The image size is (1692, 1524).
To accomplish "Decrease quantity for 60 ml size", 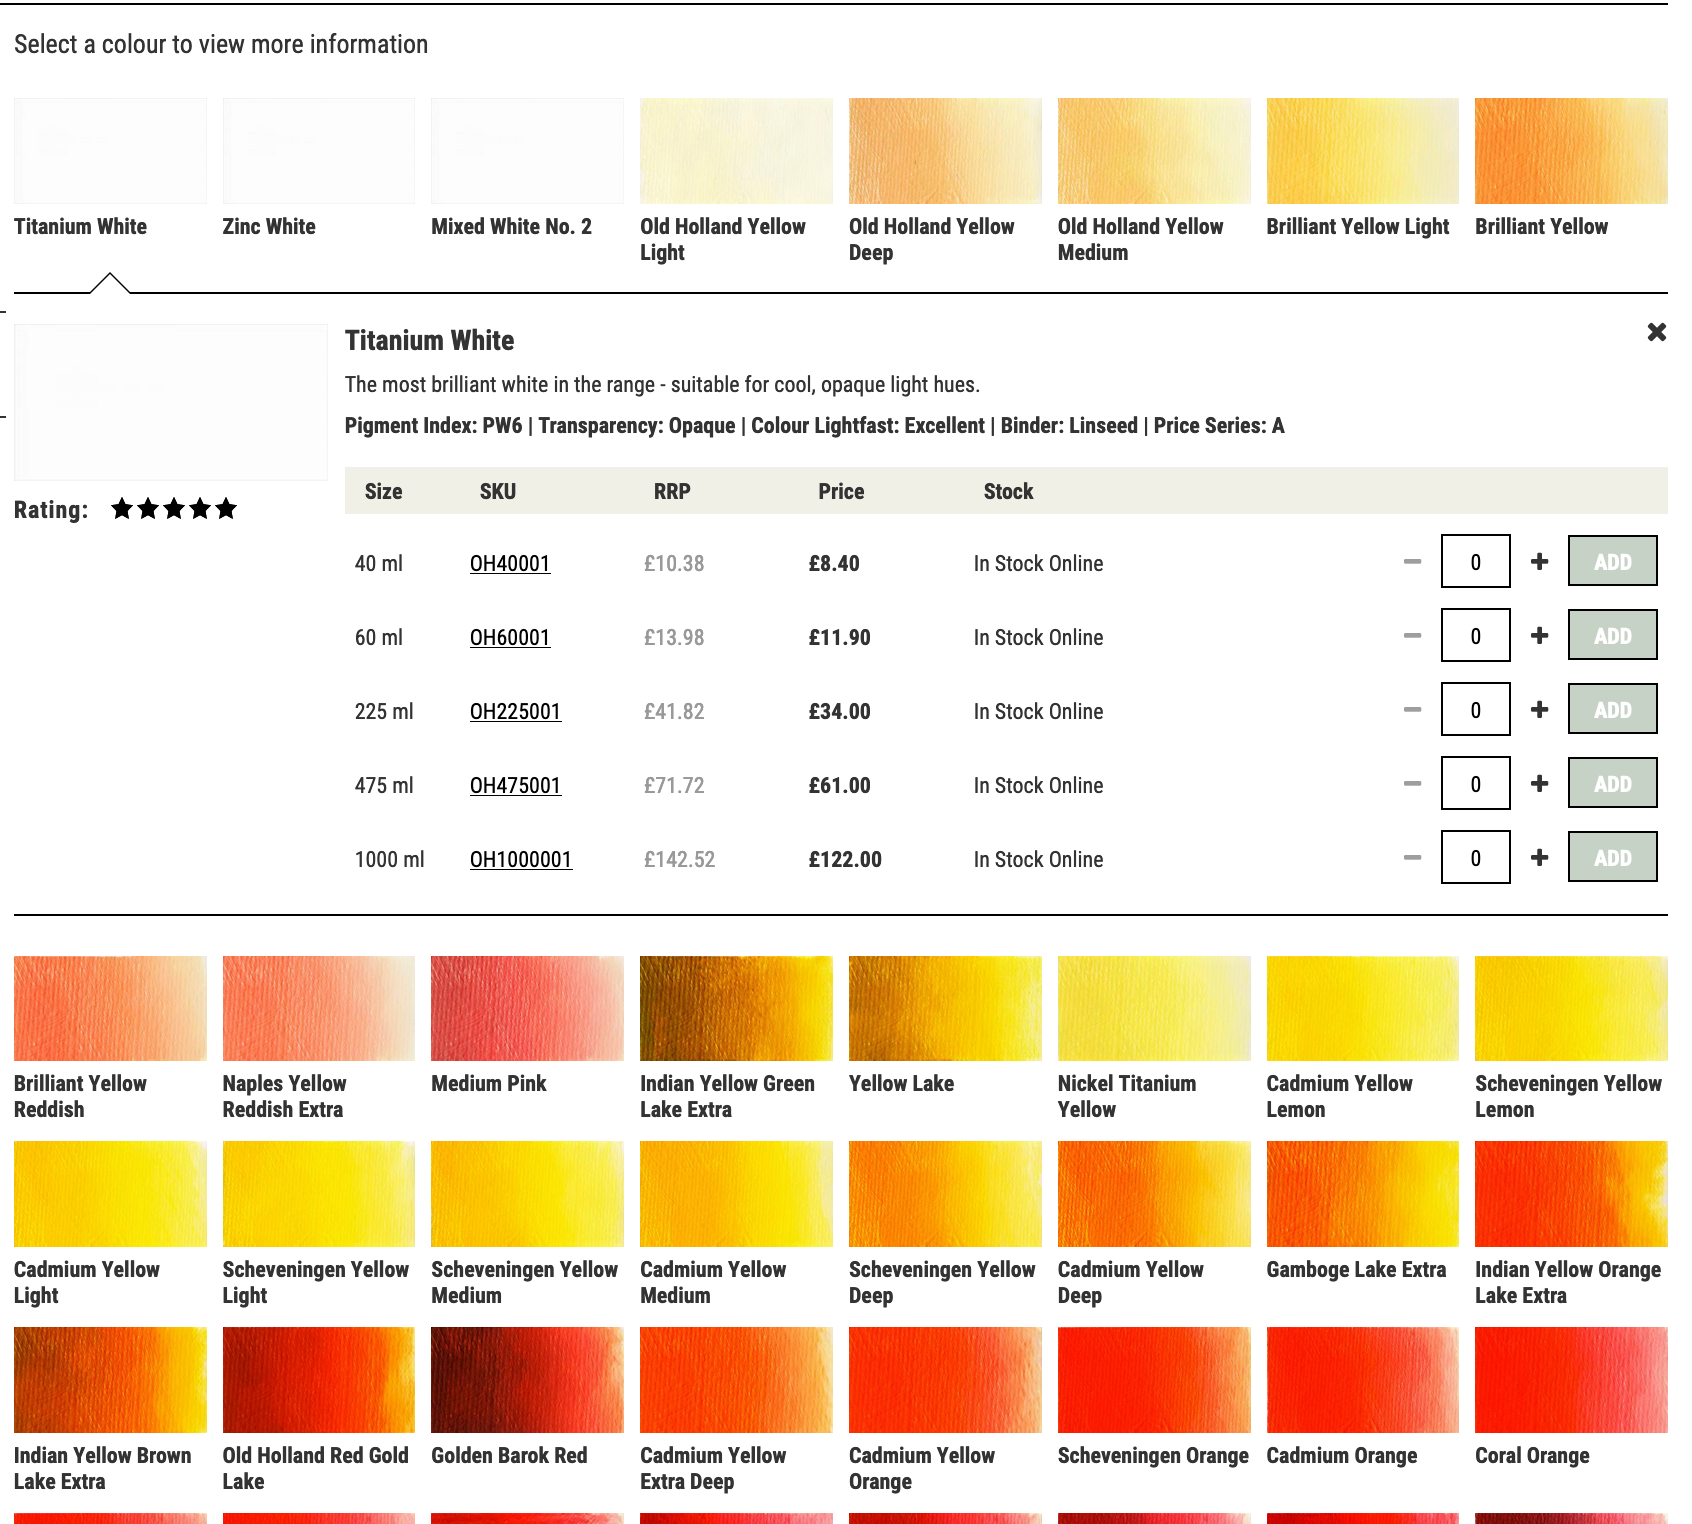I will point(1412,636).
